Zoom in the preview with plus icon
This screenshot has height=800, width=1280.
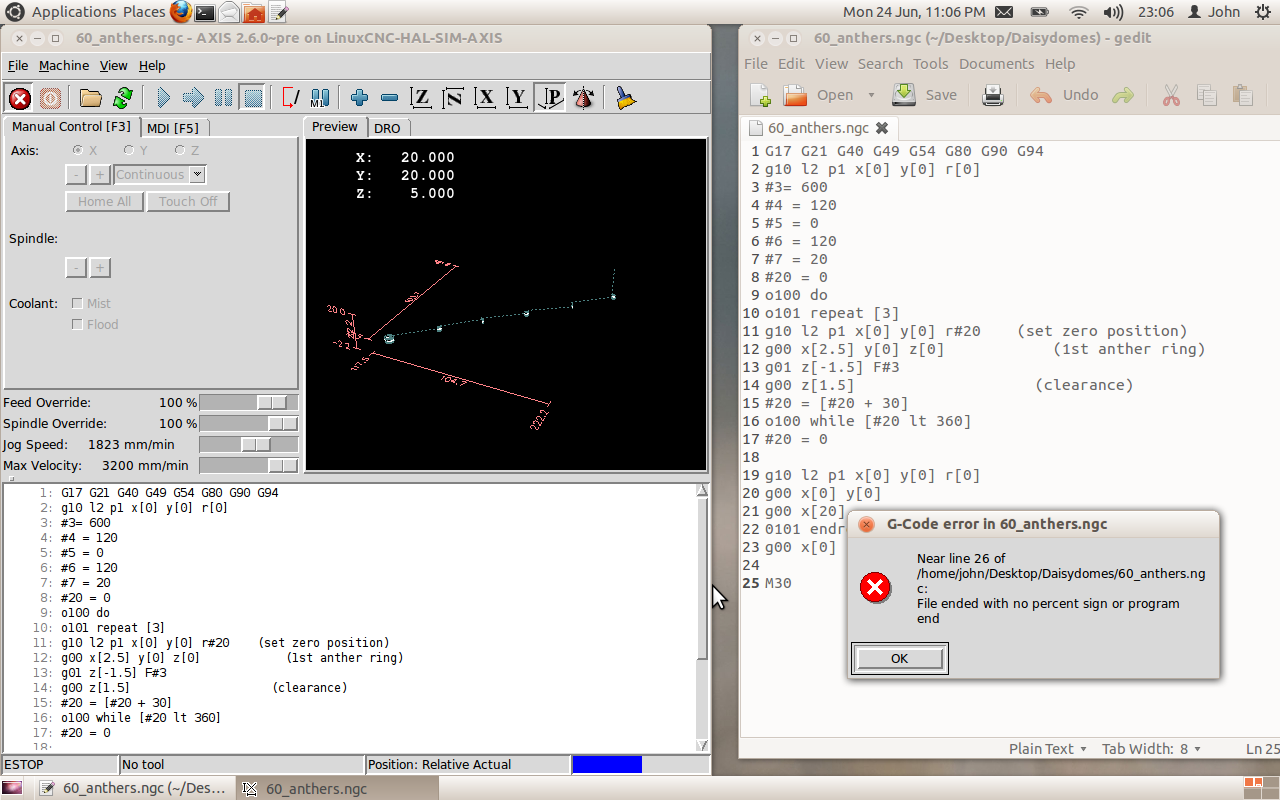(360, 97)
